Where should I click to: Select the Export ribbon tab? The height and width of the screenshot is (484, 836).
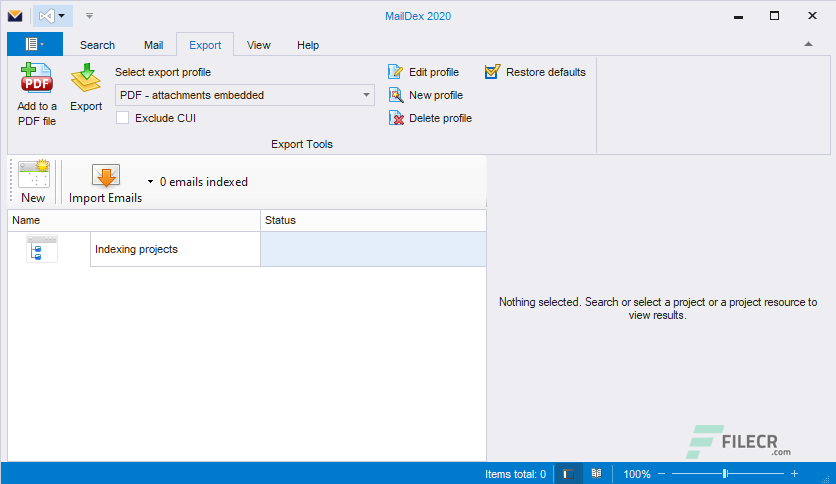(205, 45)
